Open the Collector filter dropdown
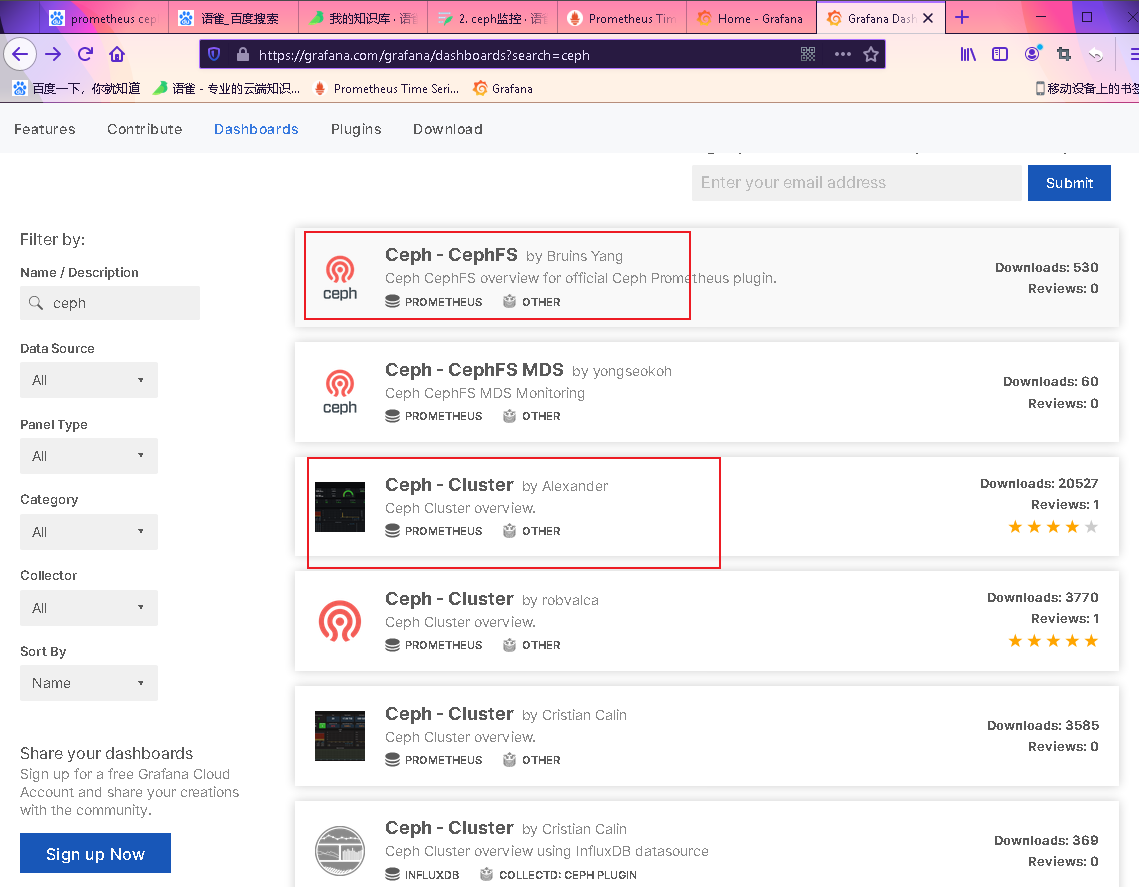Image resolution: width=1139 pixels, height=887 pixels. 89,607
